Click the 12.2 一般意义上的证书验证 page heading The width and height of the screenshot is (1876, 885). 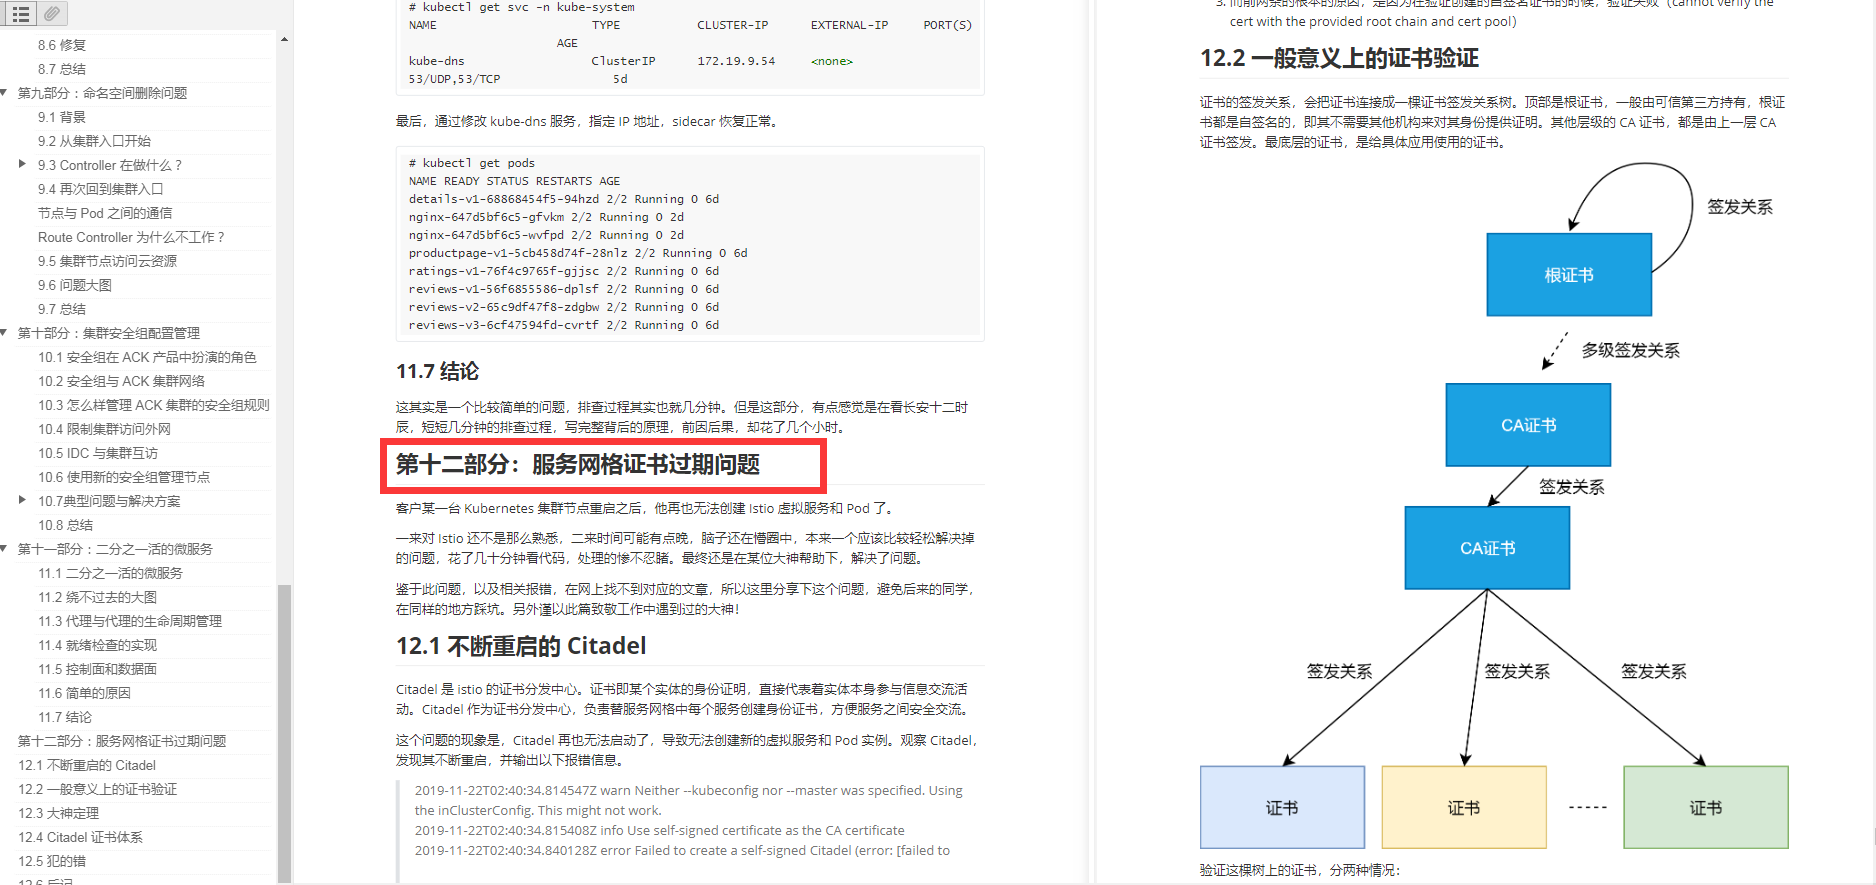pos(1339,58)
